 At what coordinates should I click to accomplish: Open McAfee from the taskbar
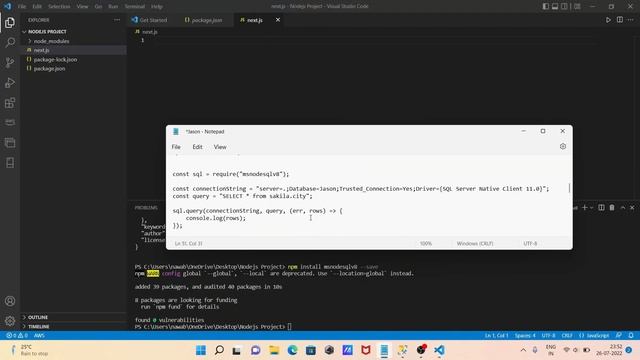coord(366,350)
